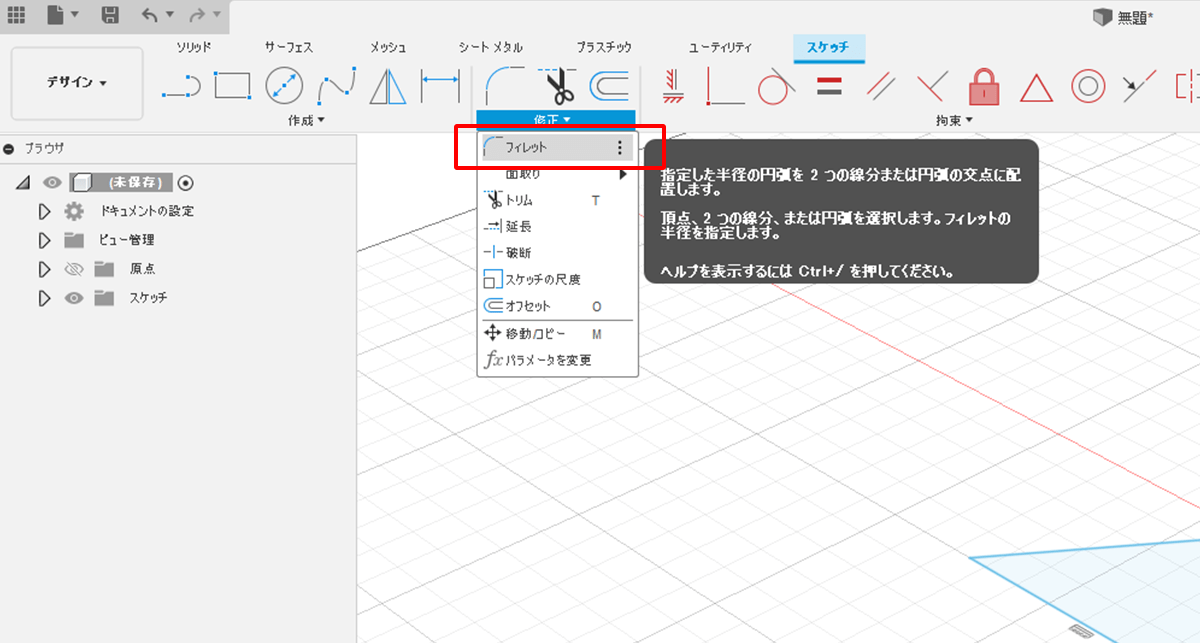Click the File document icon
1200x643 pixels.
tap(56, 15)
